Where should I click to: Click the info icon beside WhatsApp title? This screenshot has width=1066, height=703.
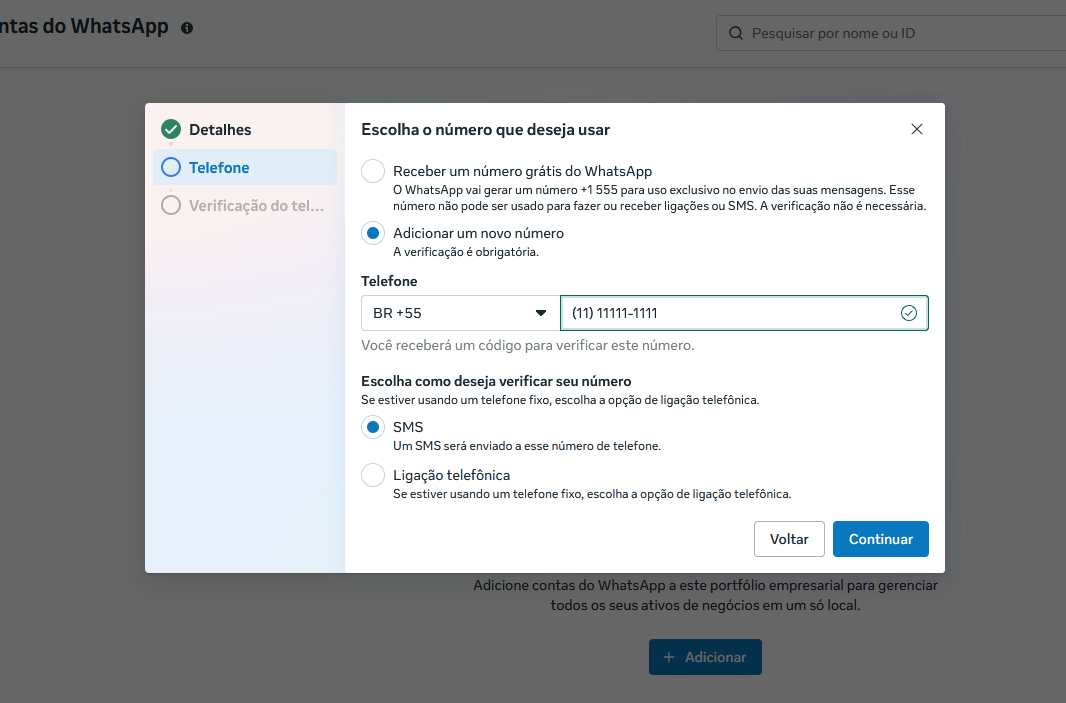[187, 28]
